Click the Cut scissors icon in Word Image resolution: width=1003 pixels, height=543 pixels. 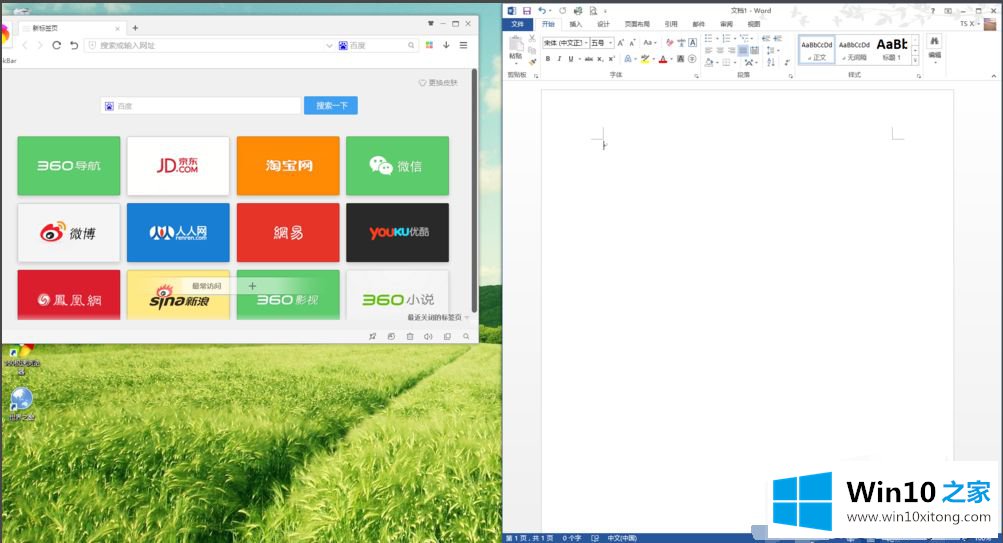tap(532, 39)
